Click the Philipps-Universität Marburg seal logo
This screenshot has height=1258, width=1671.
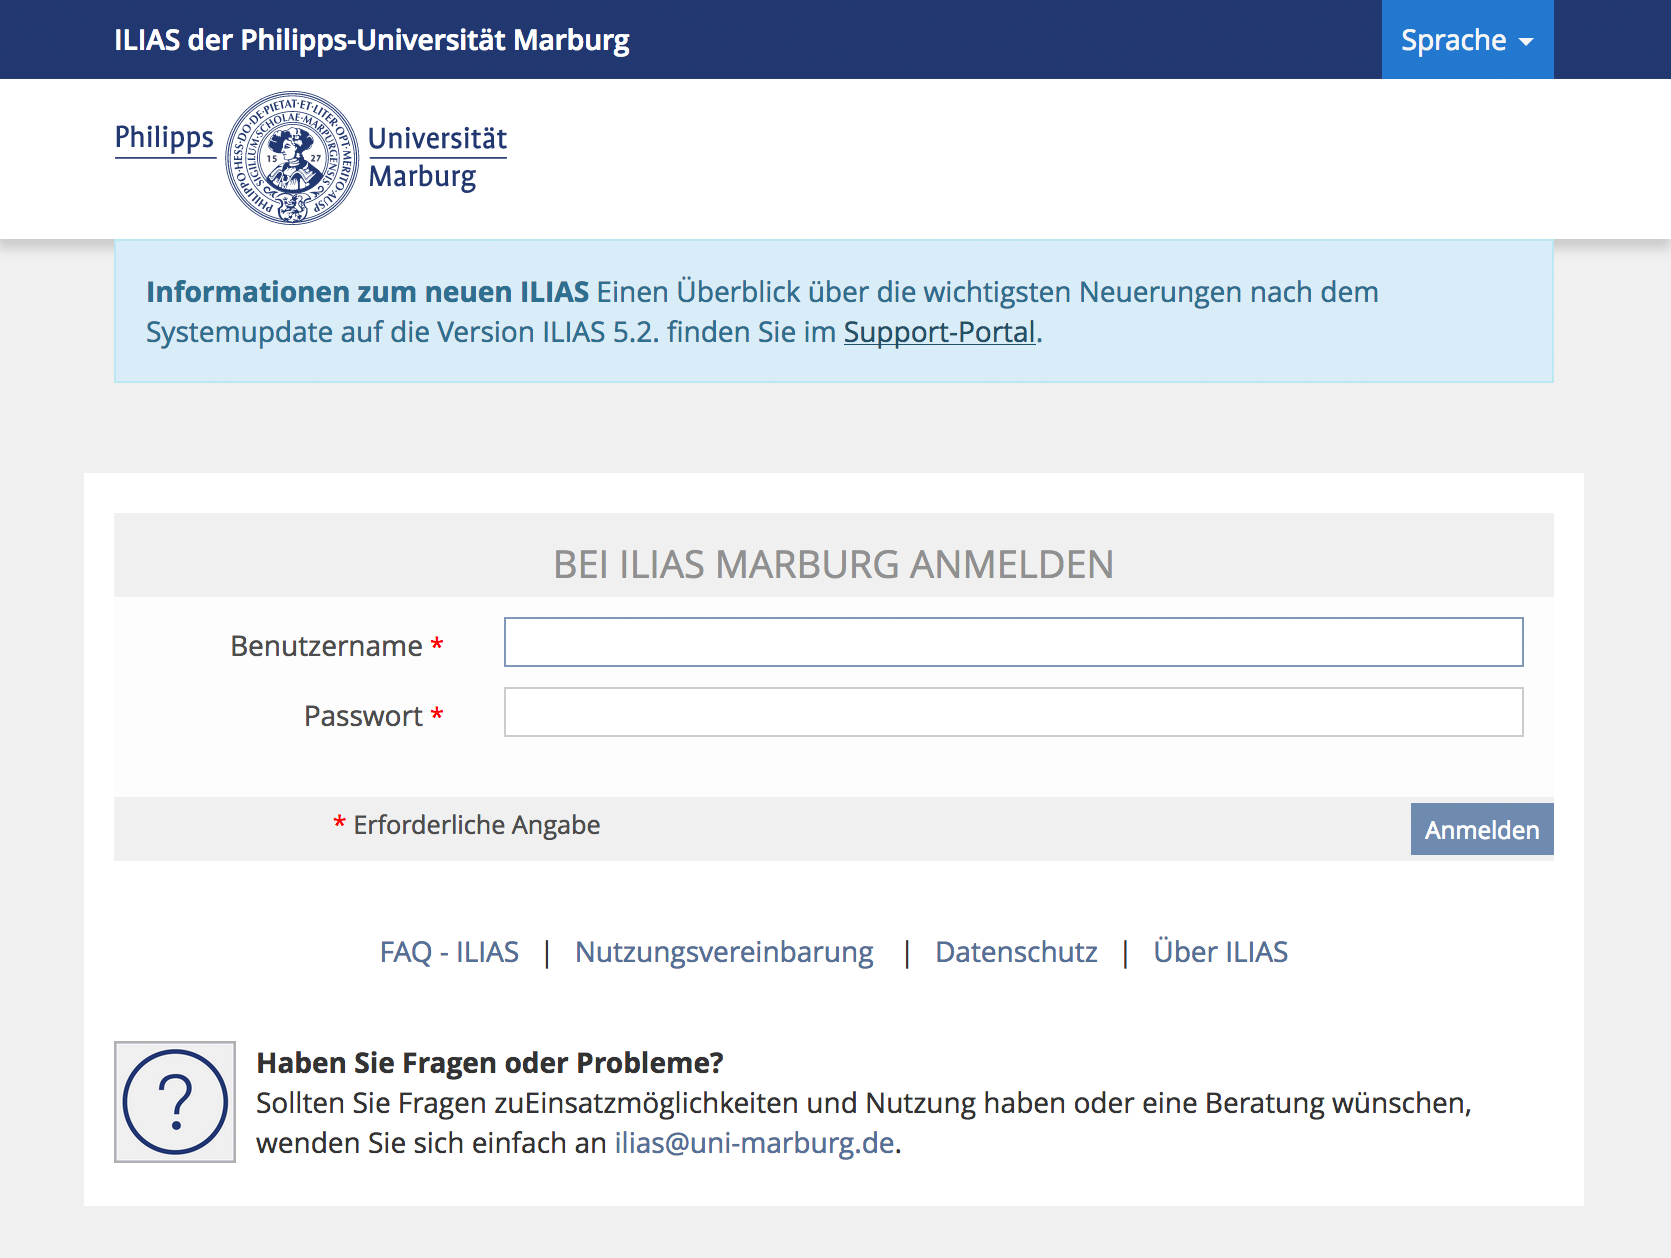[292, 158]
